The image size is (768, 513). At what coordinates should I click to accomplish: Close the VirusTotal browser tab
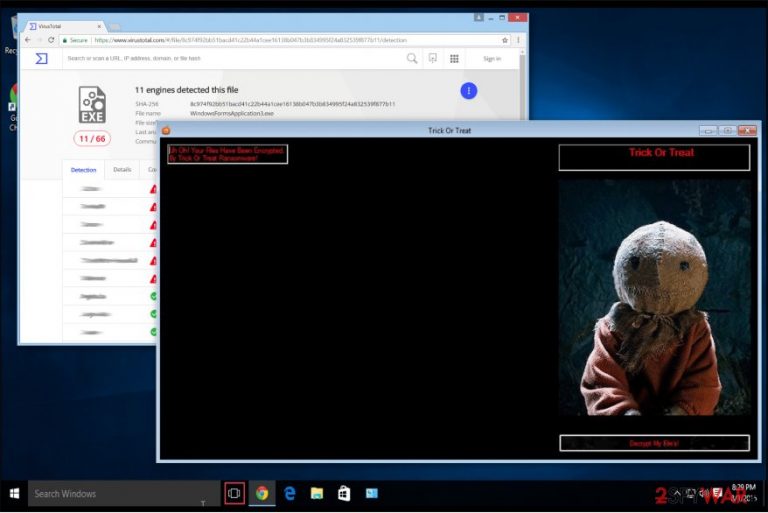pyautogui.click(x=99, y=26)
